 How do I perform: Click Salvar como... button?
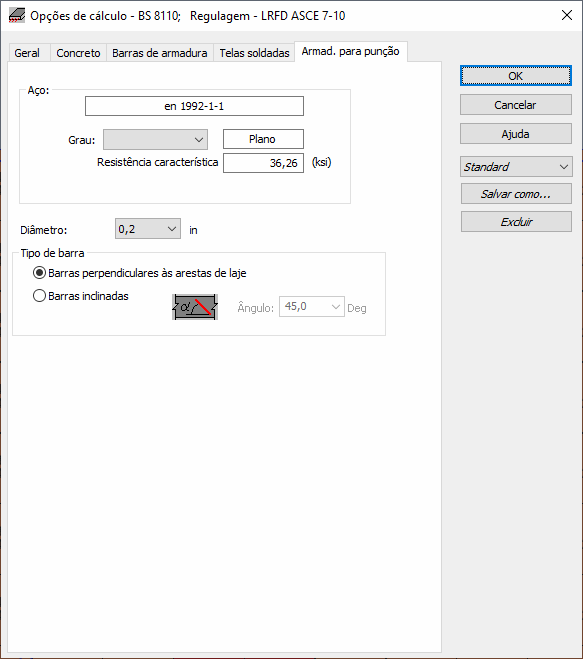(516, 194)
